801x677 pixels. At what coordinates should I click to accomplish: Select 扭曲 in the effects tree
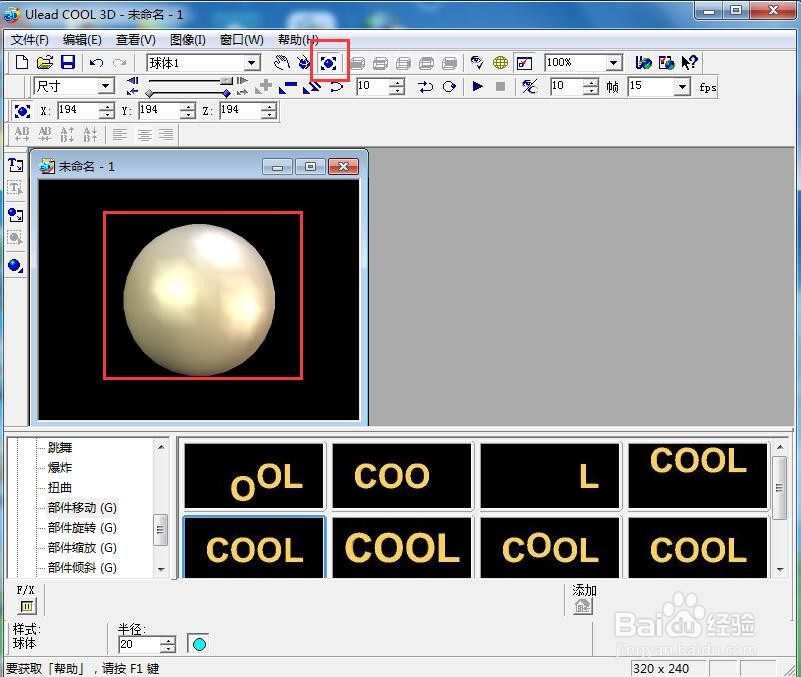[60, 487]
